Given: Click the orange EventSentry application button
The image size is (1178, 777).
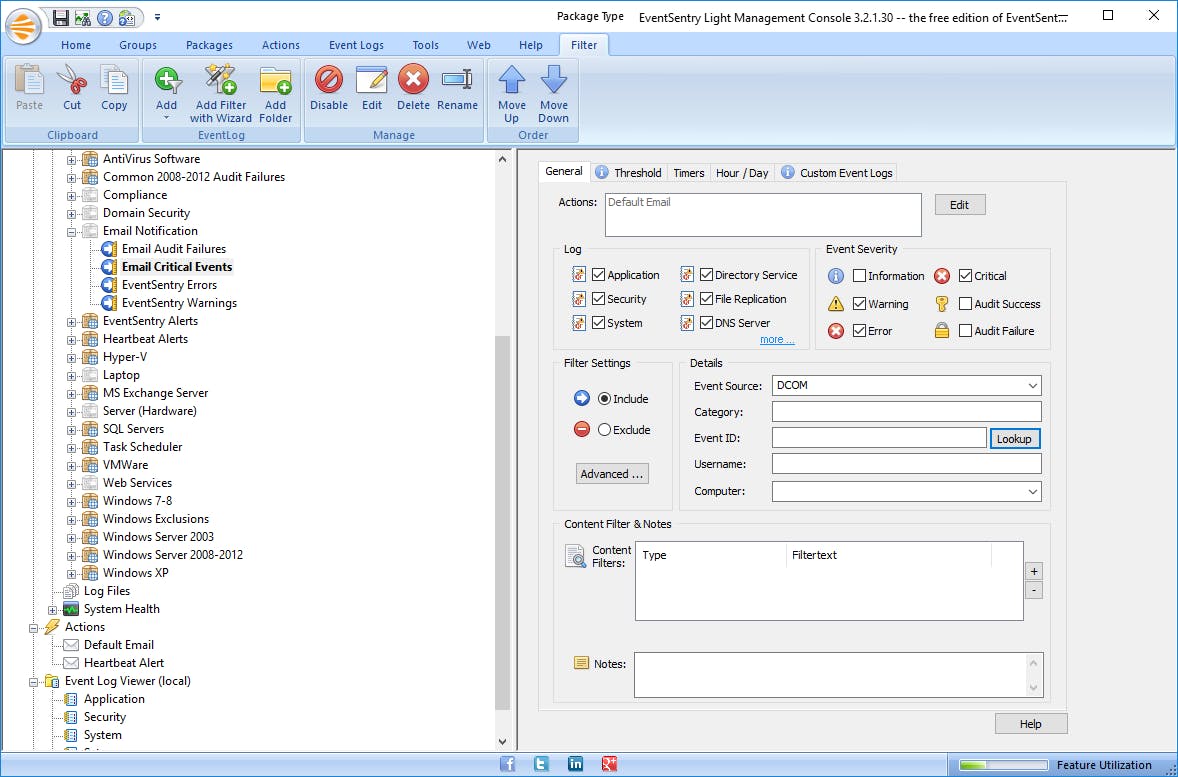Looking at the screenshot, I should click(23, 26).
